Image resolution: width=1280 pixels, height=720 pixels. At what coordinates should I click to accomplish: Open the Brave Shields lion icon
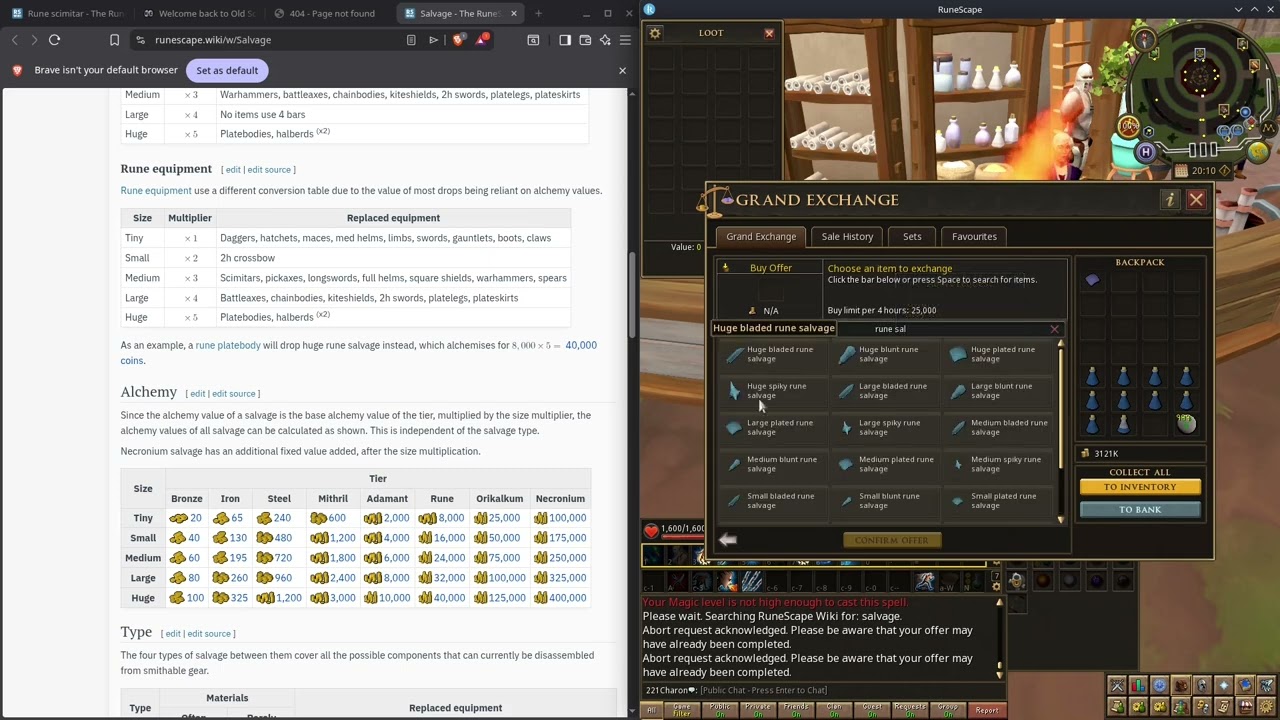[459, 40]
